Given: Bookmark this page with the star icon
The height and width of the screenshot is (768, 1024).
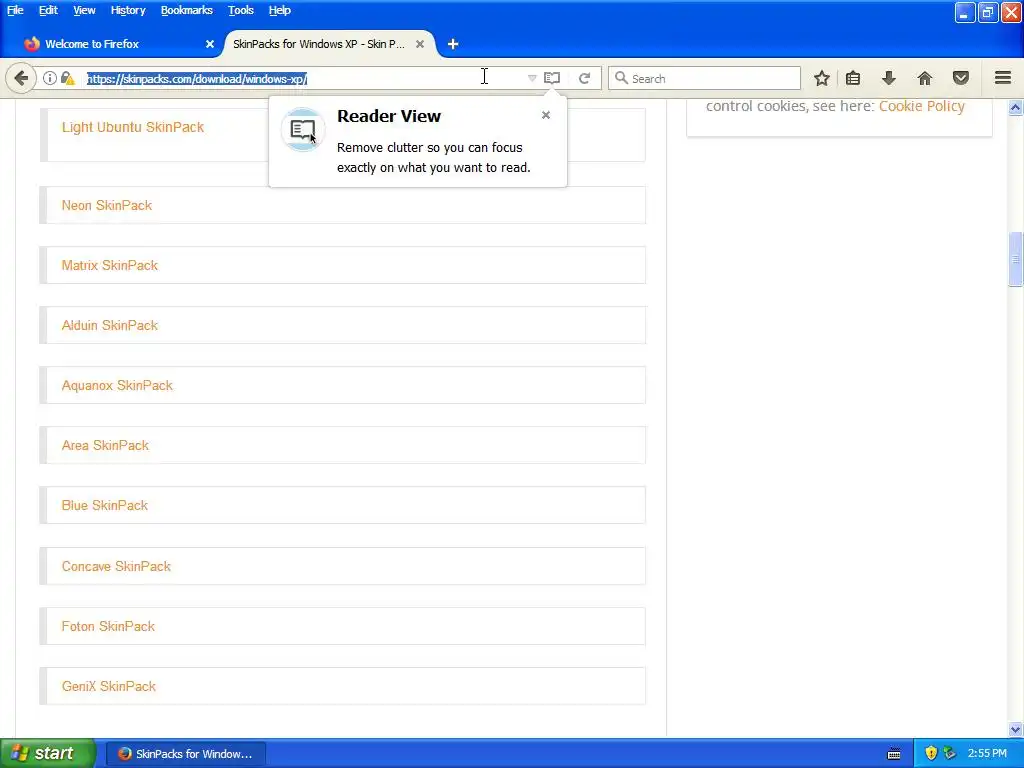Looking at the screenshot, I should tap(822, 78).
